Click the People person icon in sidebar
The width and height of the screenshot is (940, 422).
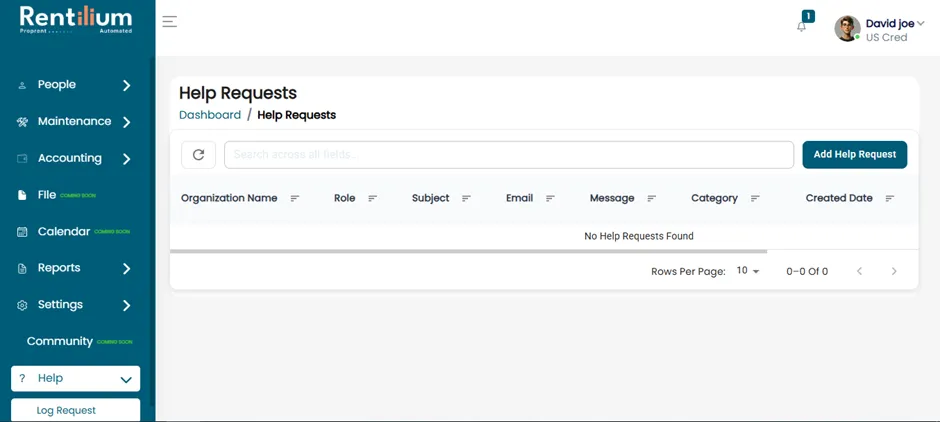22,86
